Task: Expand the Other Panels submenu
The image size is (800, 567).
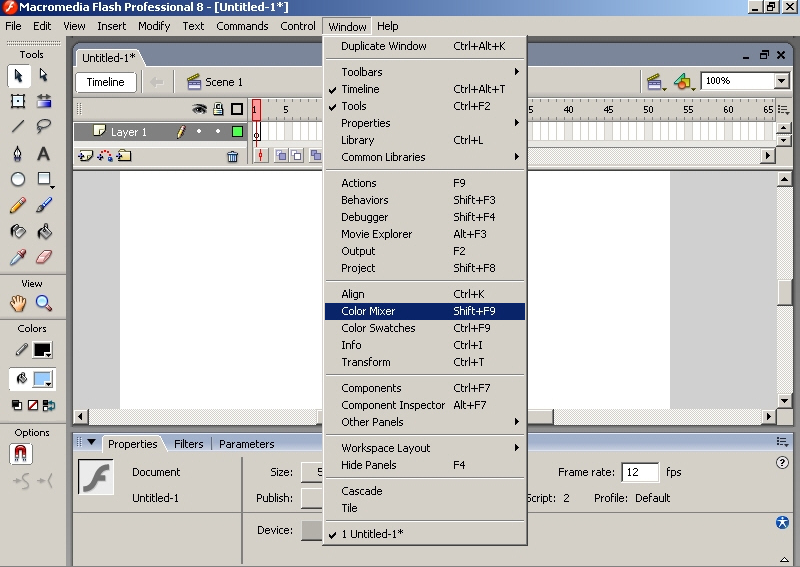Action: (x=424, y=422)
